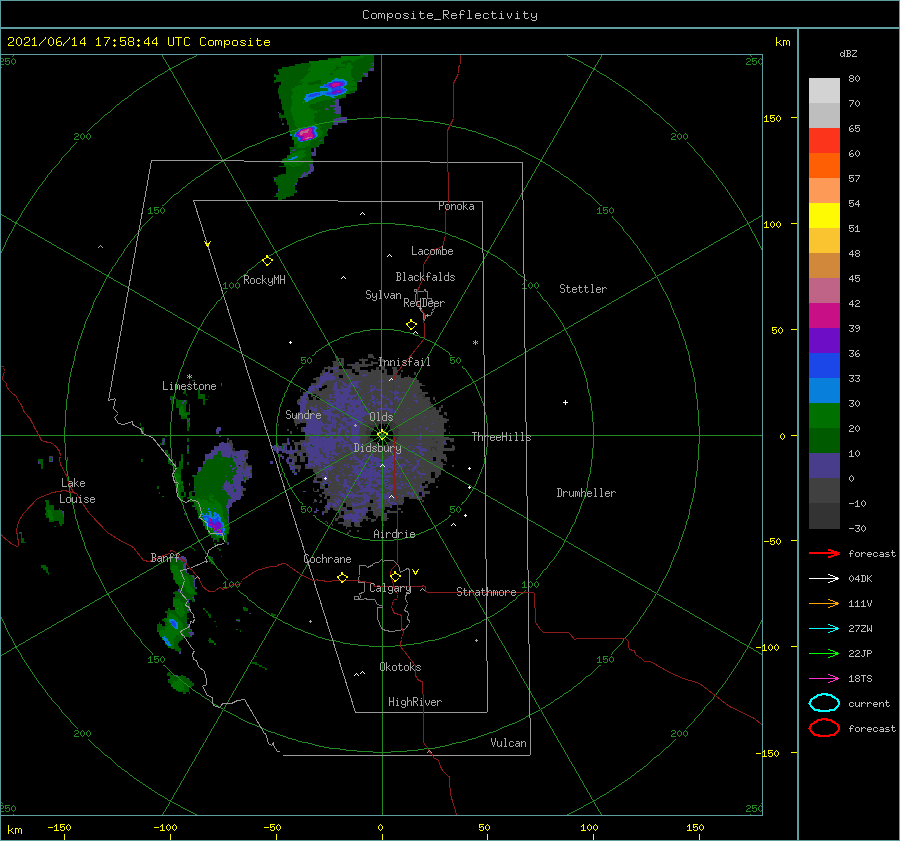Click the Vulcan label
This screenshot has height=841, width=900.
pos(509,743)
